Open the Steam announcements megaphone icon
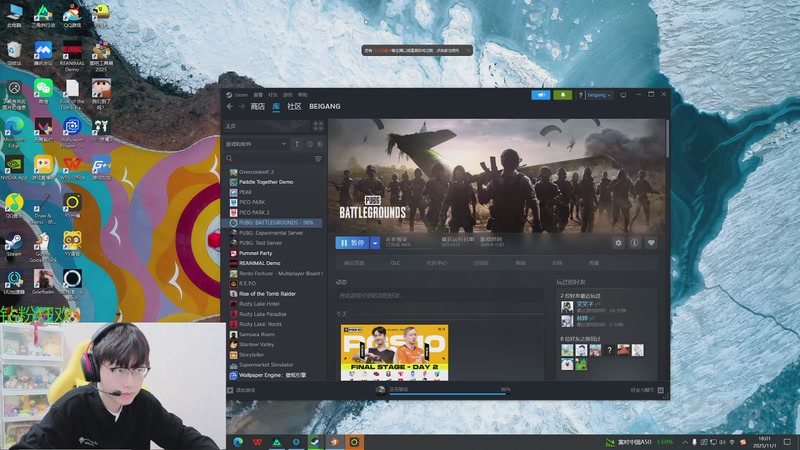This screenshot has height=450, width=800. 540,95
